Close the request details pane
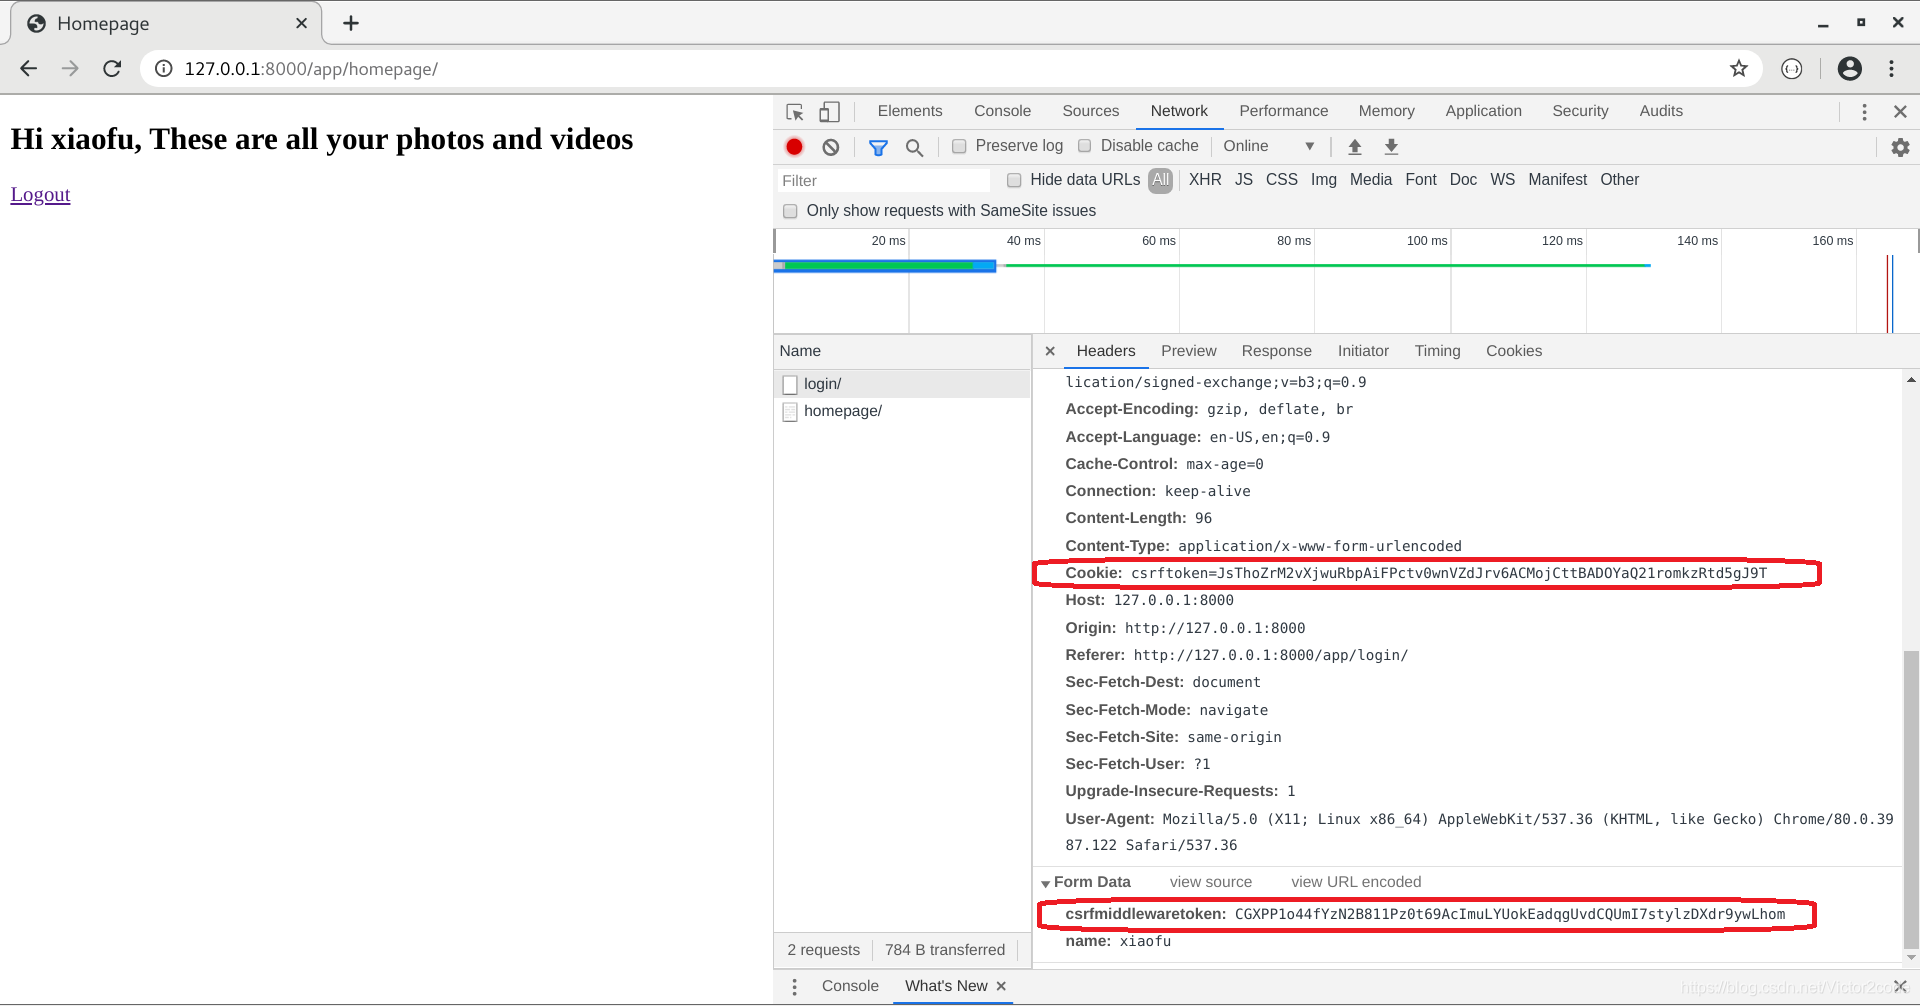This screenshot has height=1006, width=1920. 1050,351
